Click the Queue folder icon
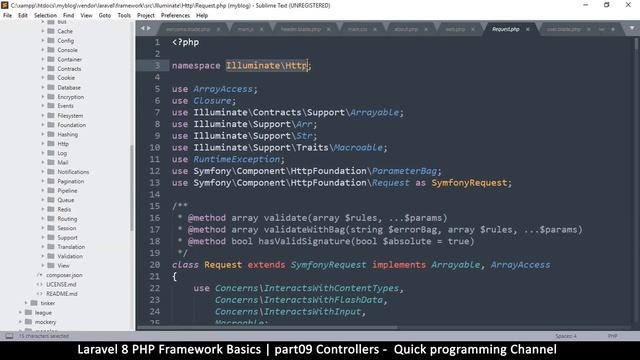640x360 pixels. pyautogui.click(x=51, y=200)
